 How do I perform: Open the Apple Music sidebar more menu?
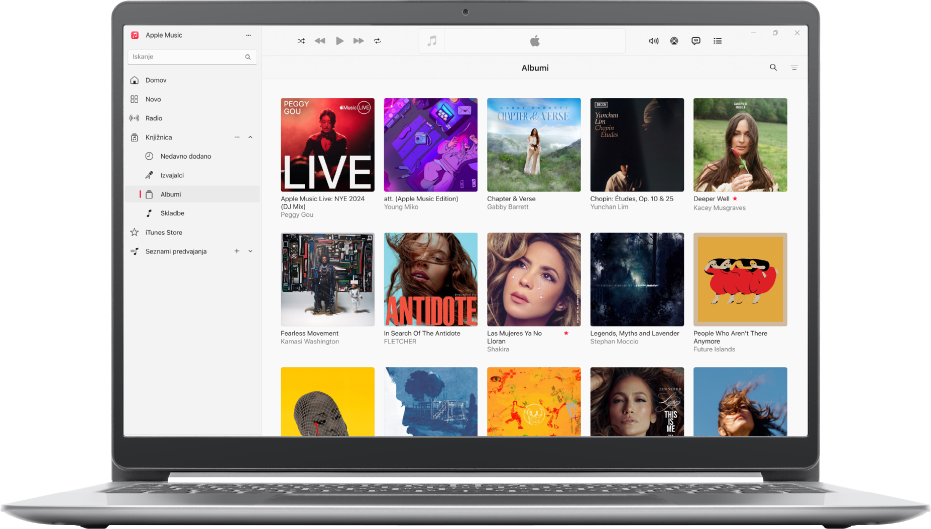(x=248, y=35)
